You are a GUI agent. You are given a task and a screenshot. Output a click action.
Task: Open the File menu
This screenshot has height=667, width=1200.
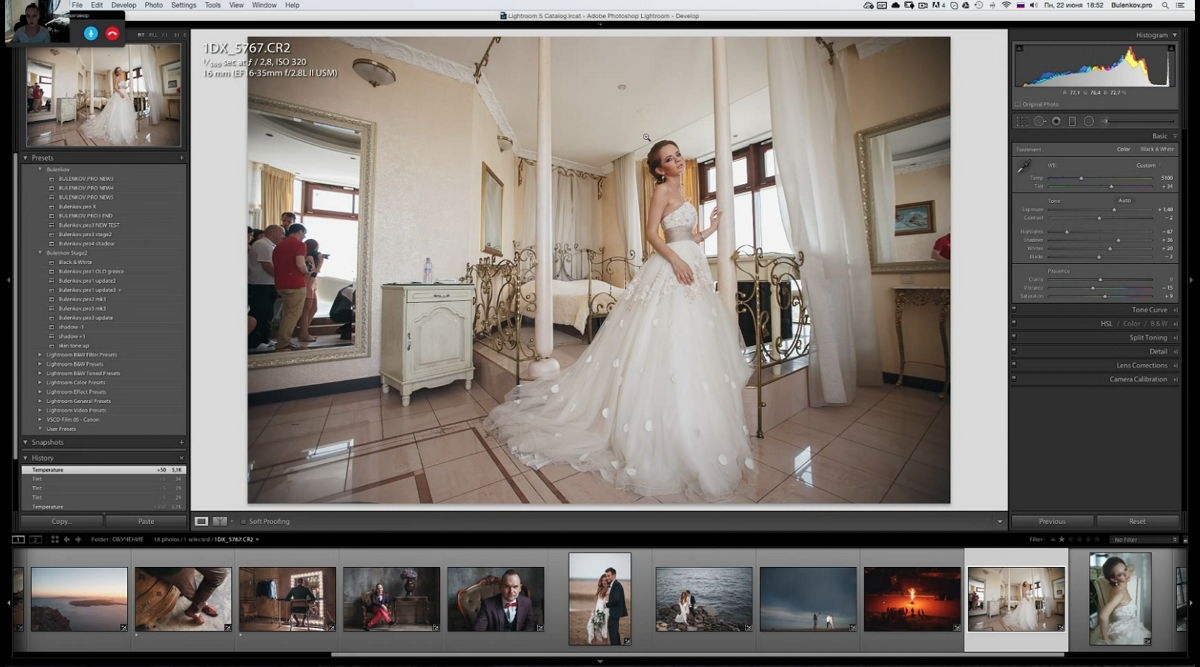coord(77,5)
